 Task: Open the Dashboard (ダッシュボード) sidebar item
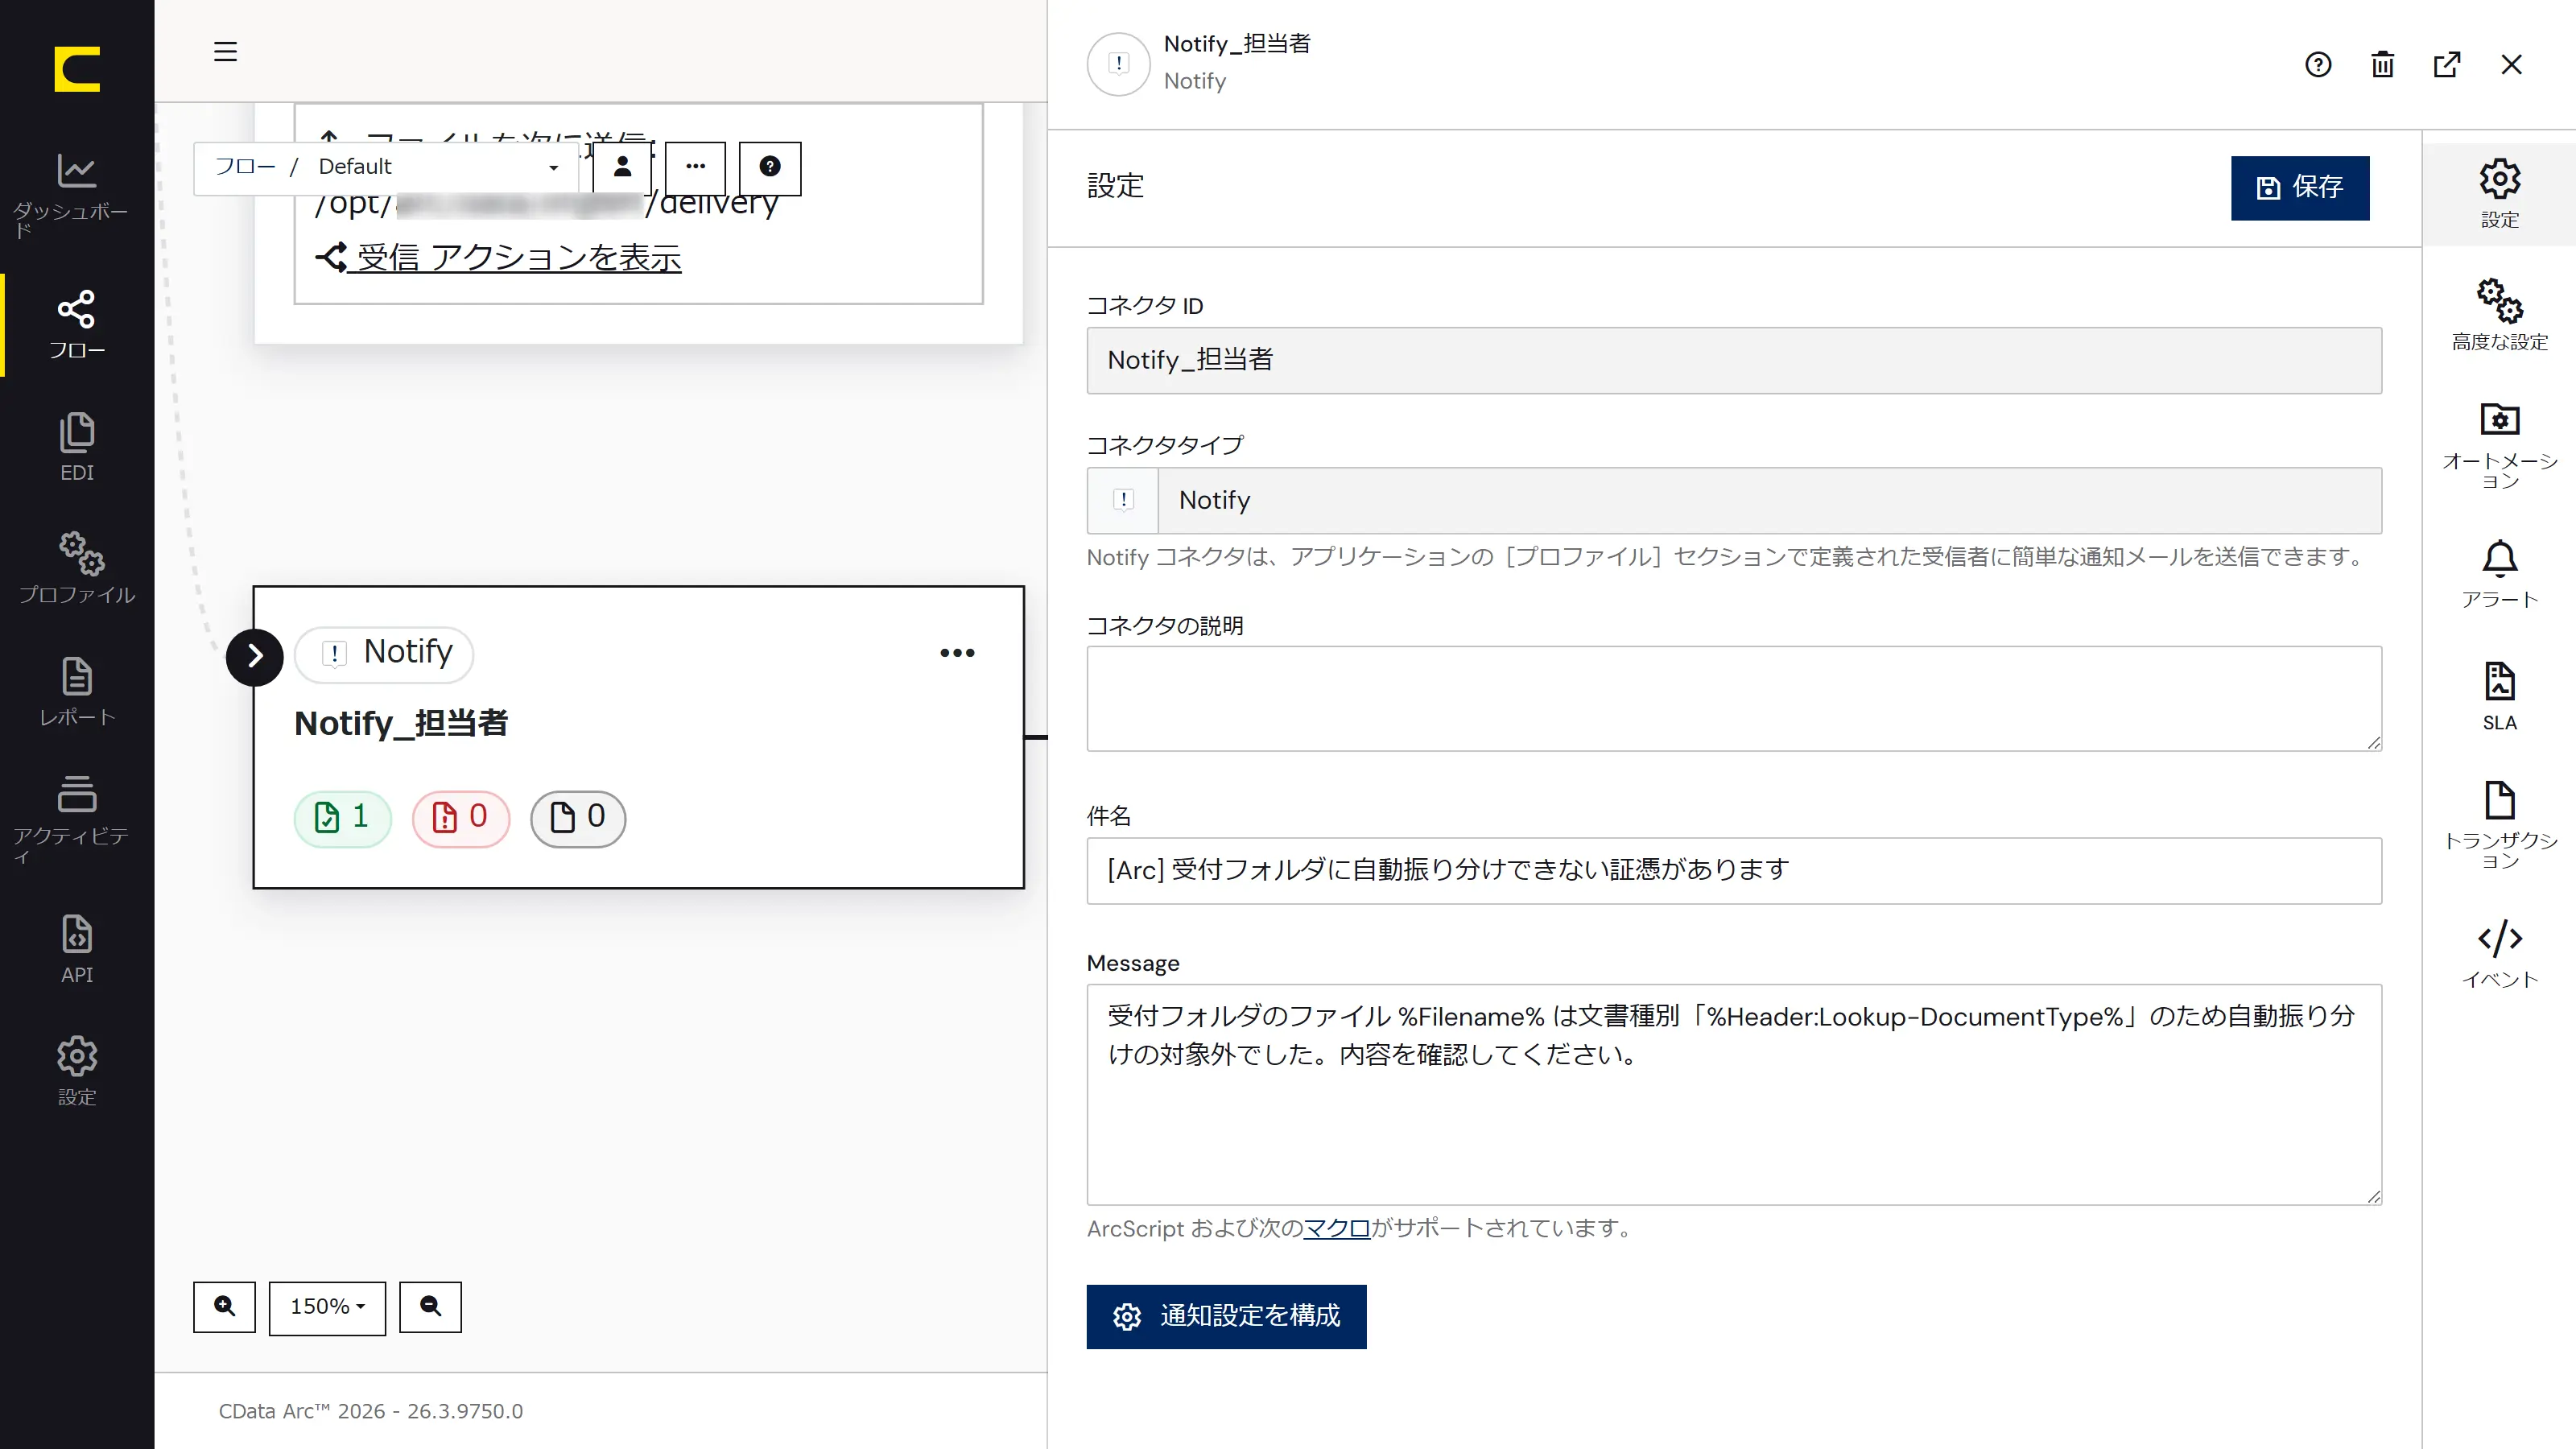[77, 195]
